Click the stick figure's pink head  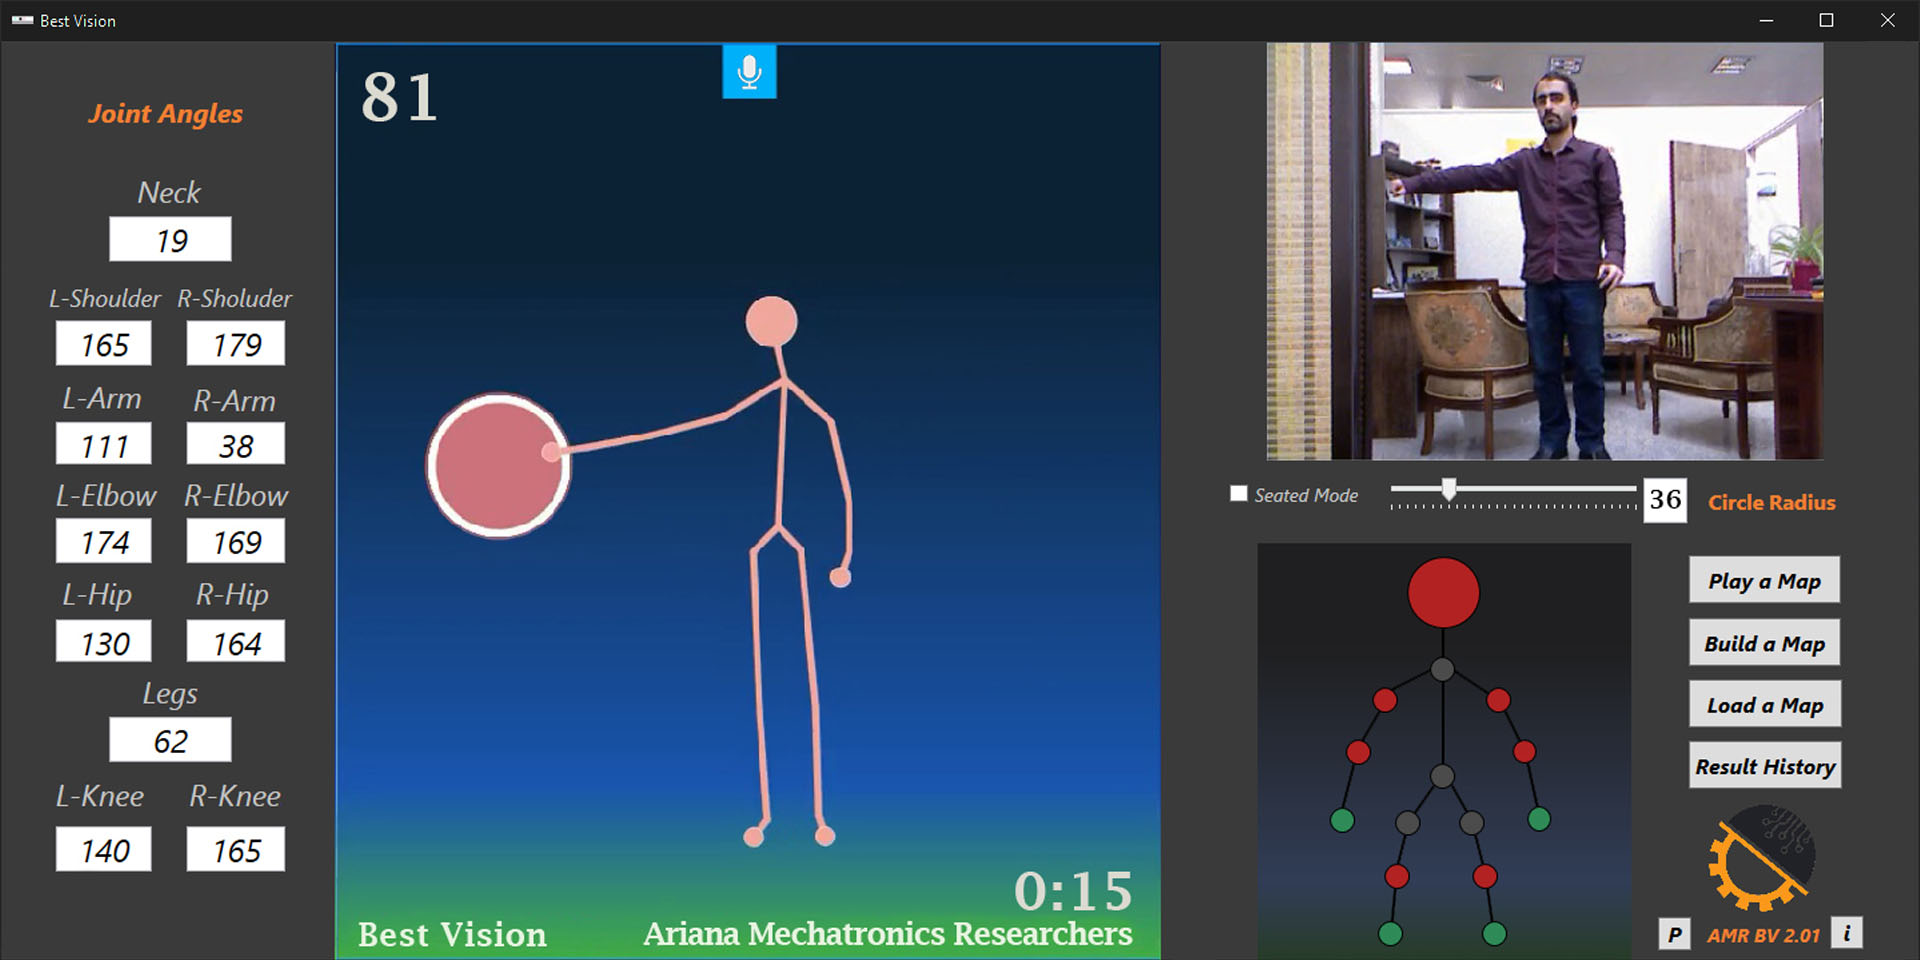click(771, 322)
